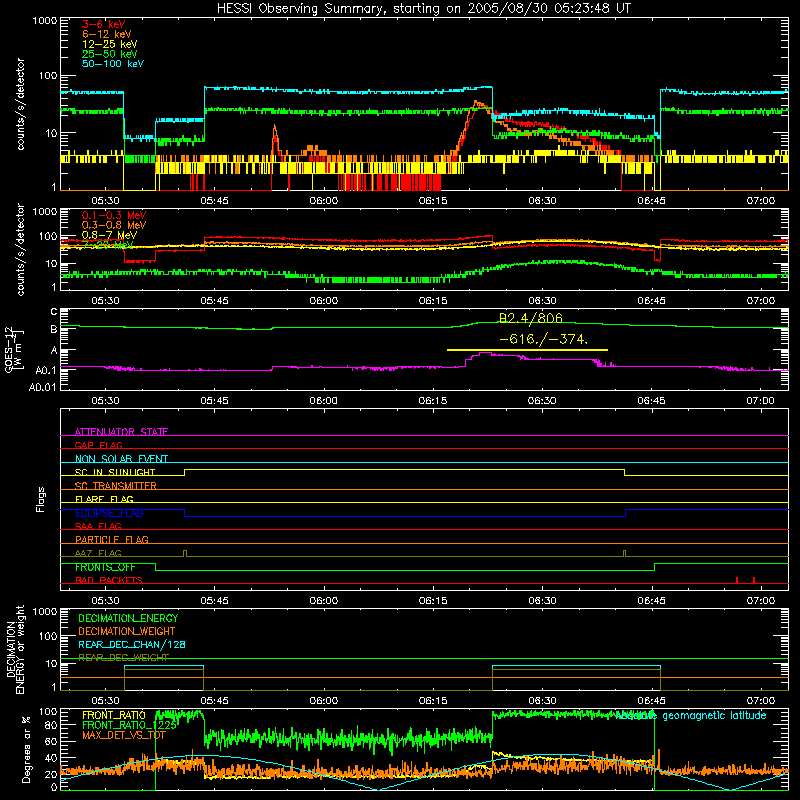Screen dimensions: 800x800
Task: Click the FRONT_RATIO legend label
Action: 114,715
